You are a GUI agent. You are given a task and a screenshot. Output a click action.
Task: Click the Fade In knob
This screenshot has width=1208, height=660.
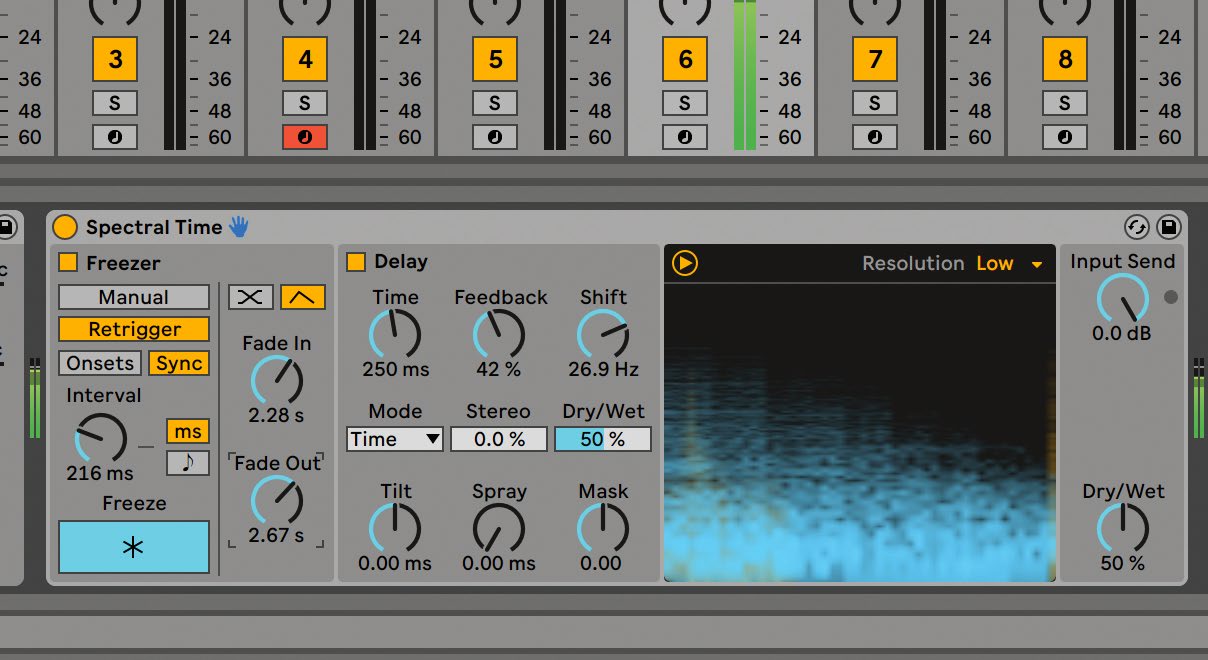pyautogui.click(x=277, y=380)
